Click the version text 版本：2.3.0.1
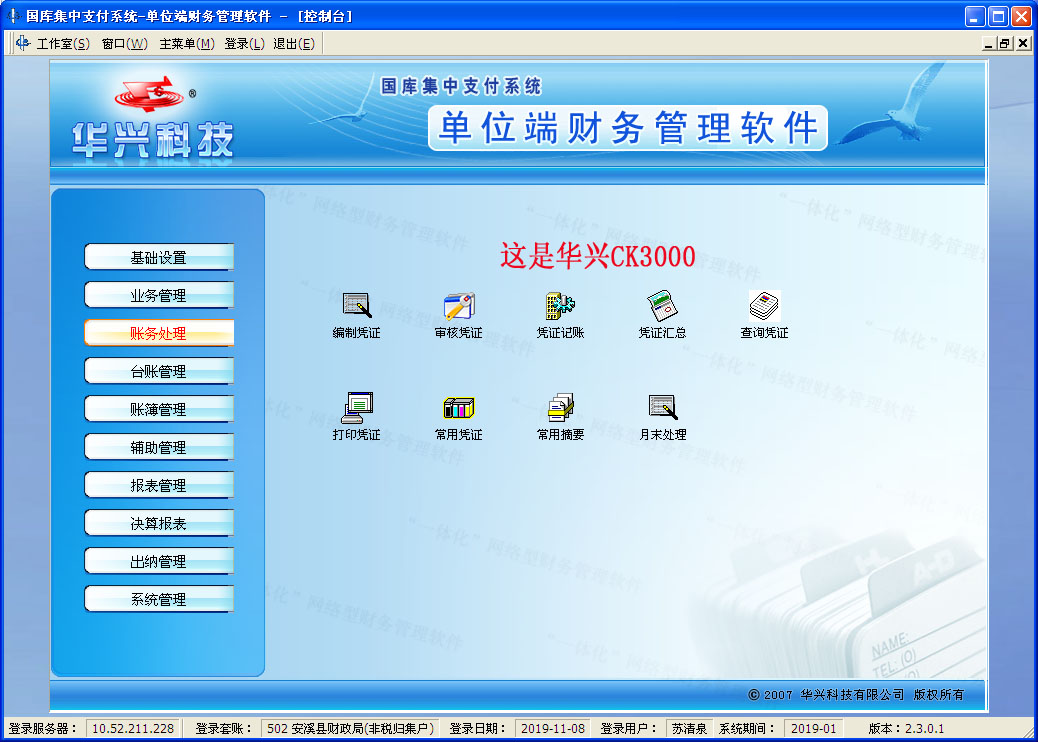The height and width of the screenshot is (742, 1038). click(906, 728)
